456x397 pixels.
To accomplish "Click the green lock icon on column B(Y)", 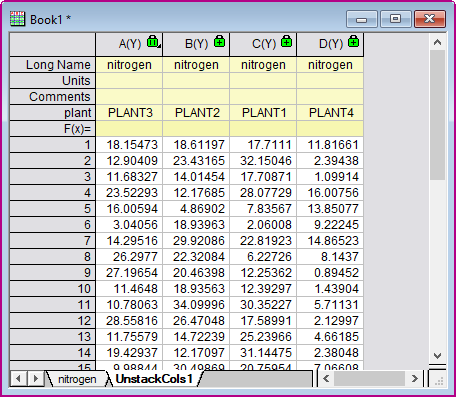I will 219,41.
